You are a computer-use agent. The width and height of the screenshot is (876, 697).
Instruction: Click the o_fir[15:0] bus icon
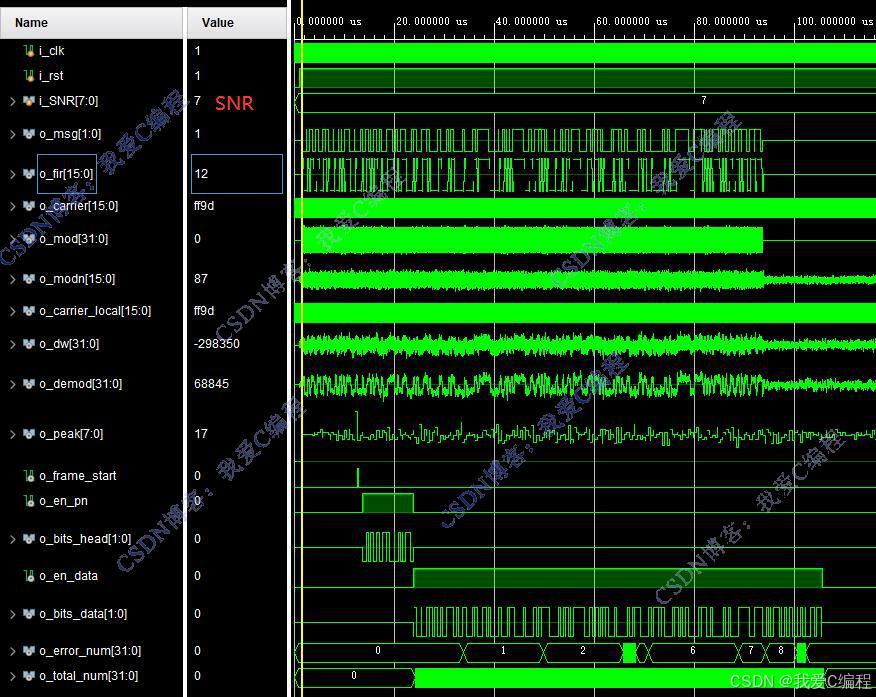(x=28, y=174)
